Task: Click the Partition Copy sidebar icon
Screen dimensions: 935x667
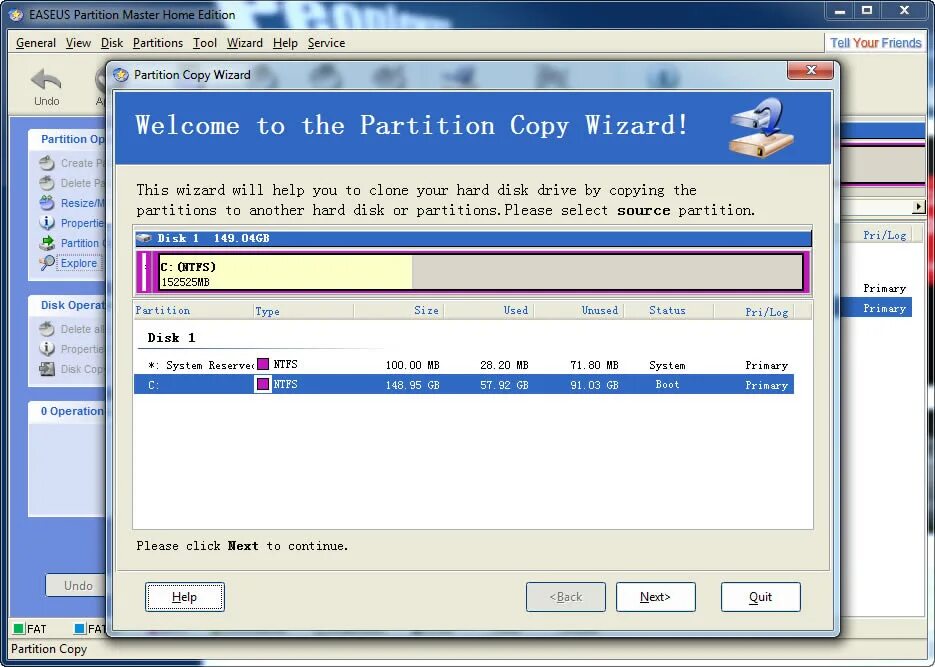Action: 47,243
